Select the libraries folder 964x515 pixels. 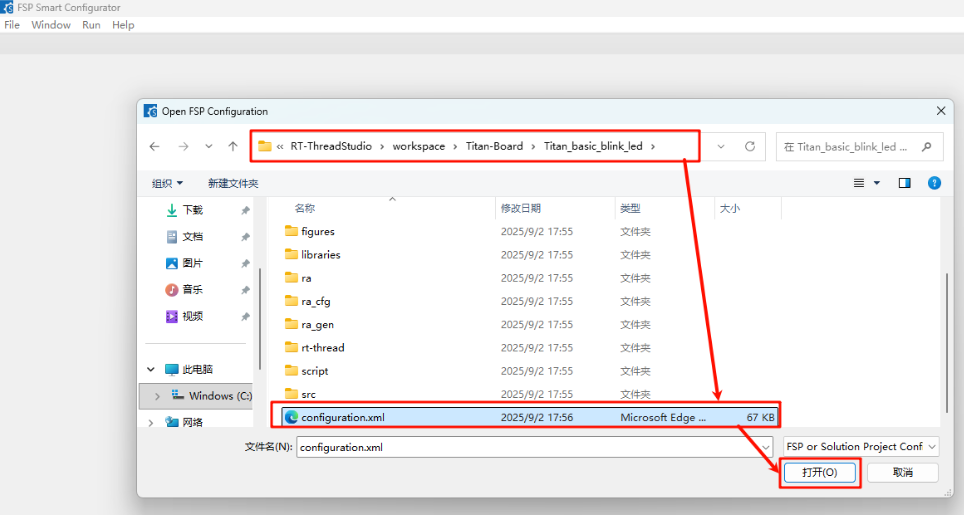(x=320, y=255)
